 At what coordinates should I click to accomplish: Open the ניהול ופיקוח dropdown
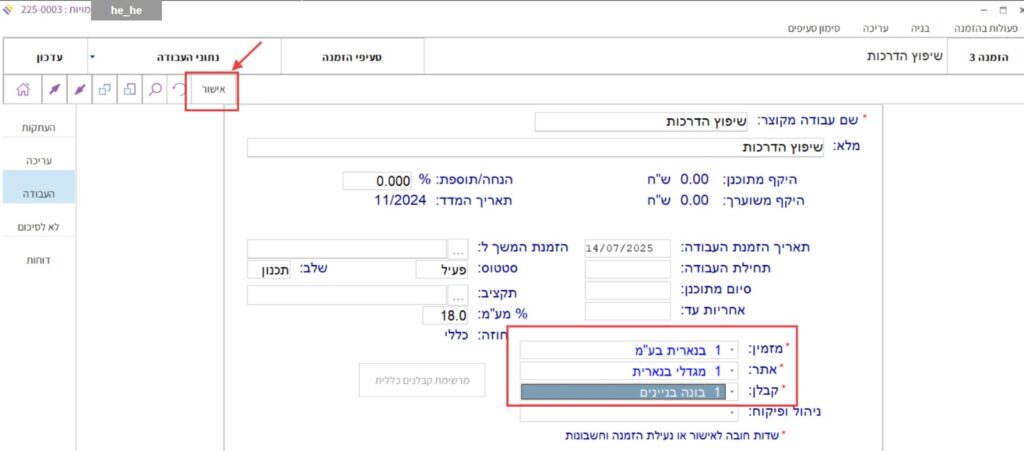tap(730, 412)
